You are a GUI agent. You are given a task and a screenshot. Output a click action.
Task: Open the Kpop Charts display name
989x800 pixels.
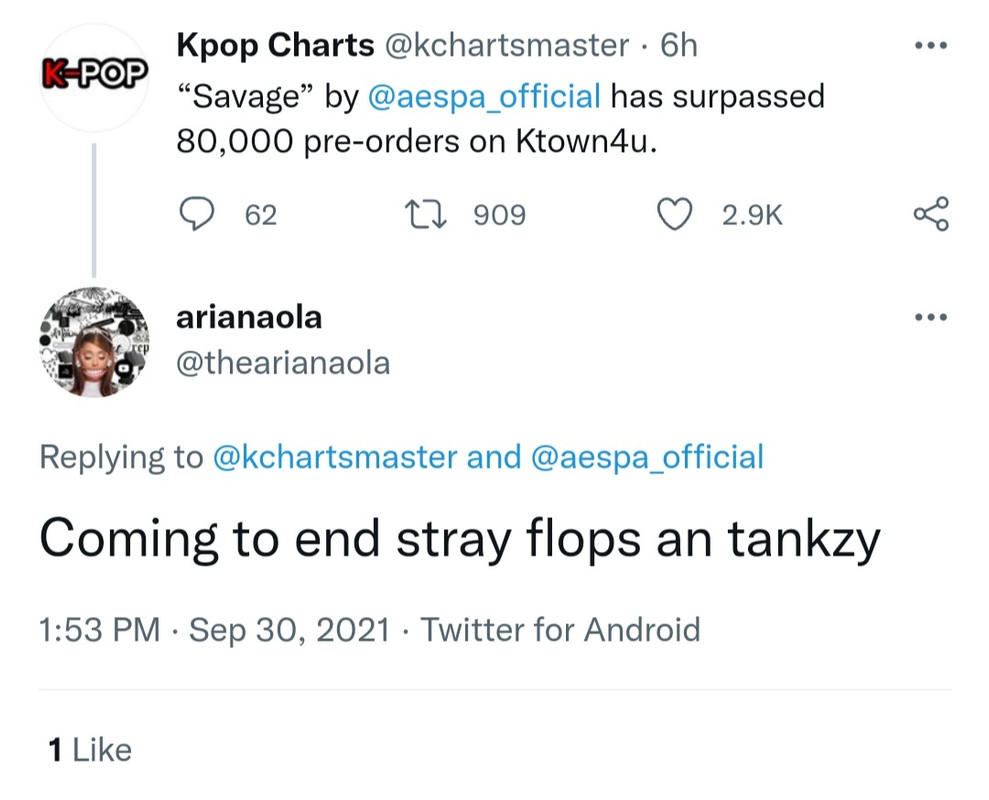pyautogui.click(x=274, y=45)
